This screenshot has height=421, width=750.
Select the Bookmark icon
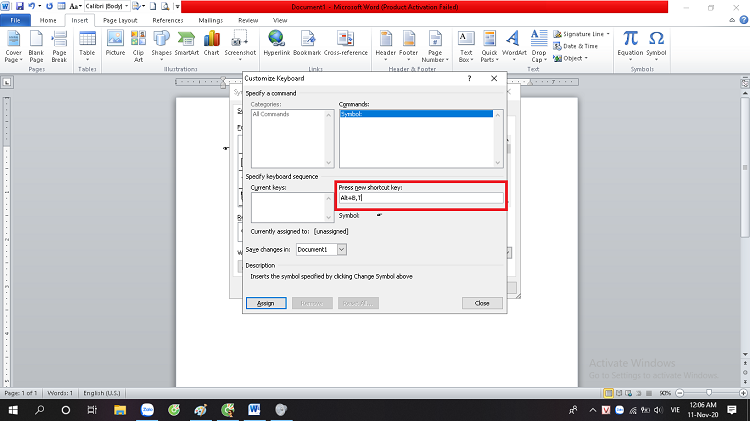coord(307,44)
